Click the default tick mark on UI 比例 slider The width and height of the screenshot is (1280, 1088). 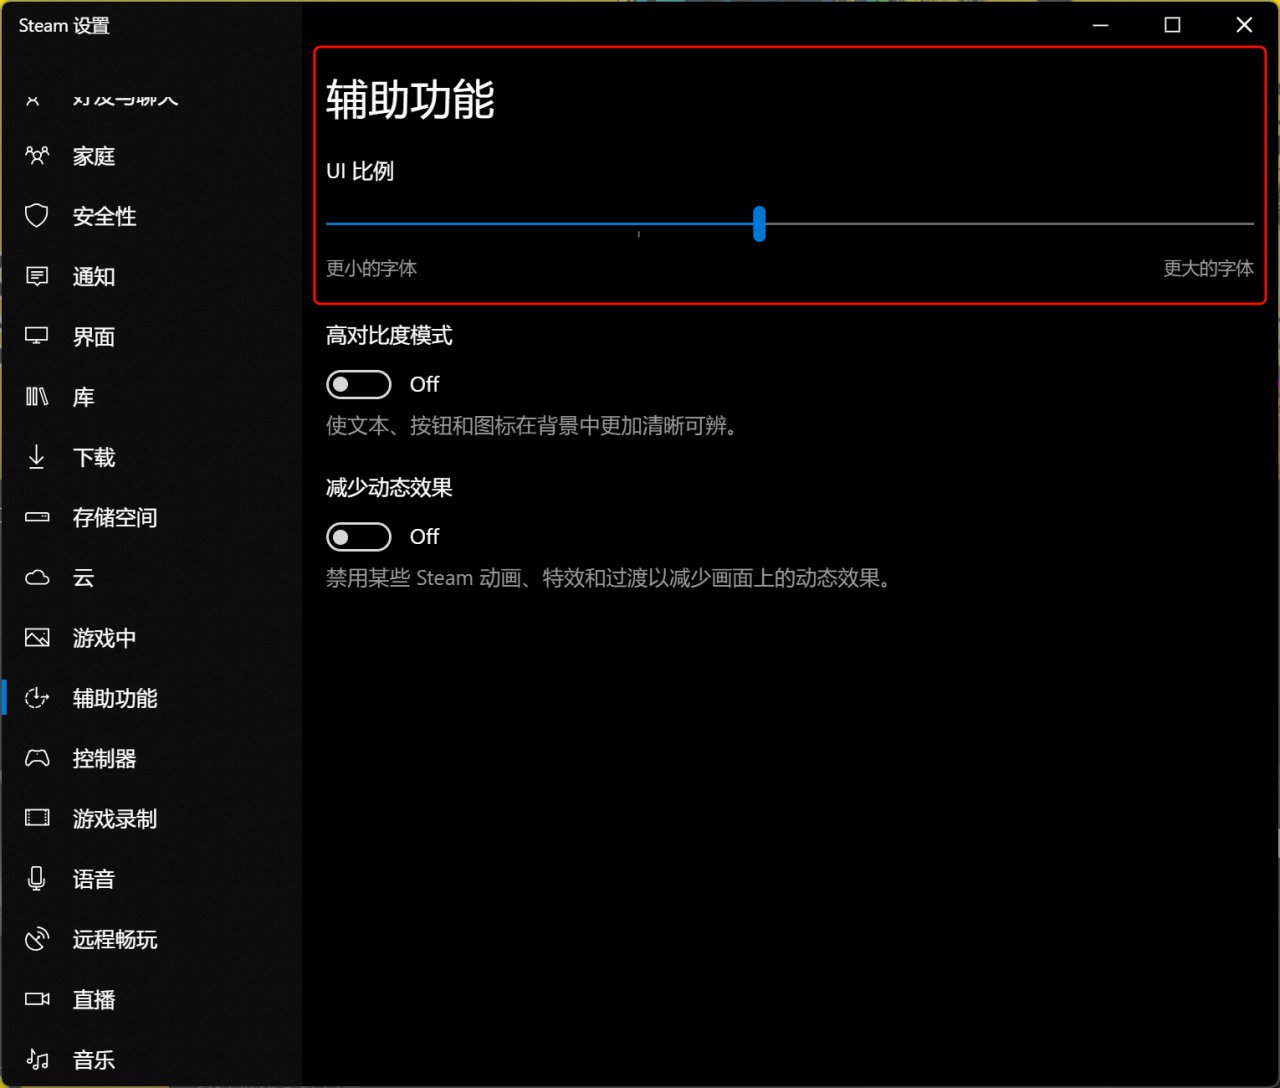coord(638,234)
